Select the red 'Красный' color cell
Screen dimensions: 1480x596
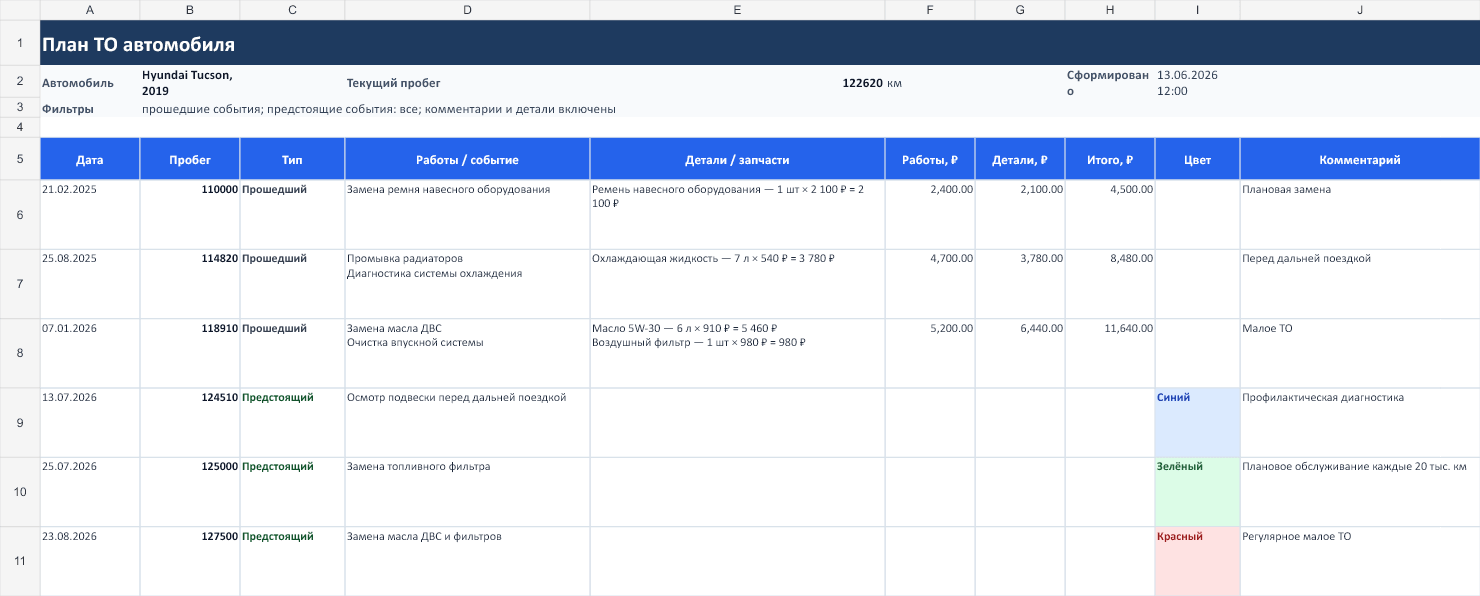pos(1197,562)
